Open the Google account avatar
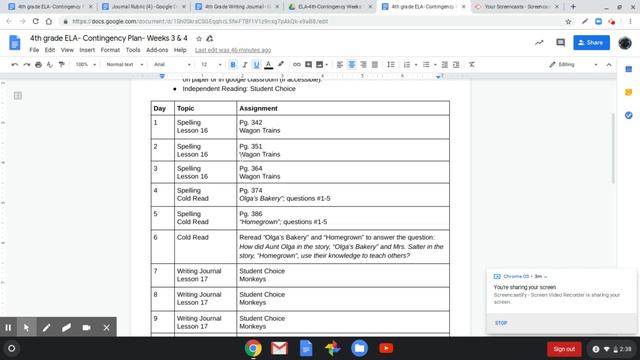Image resolution: width=640 pixels, height=360 pixels. [x=625, y=42]
